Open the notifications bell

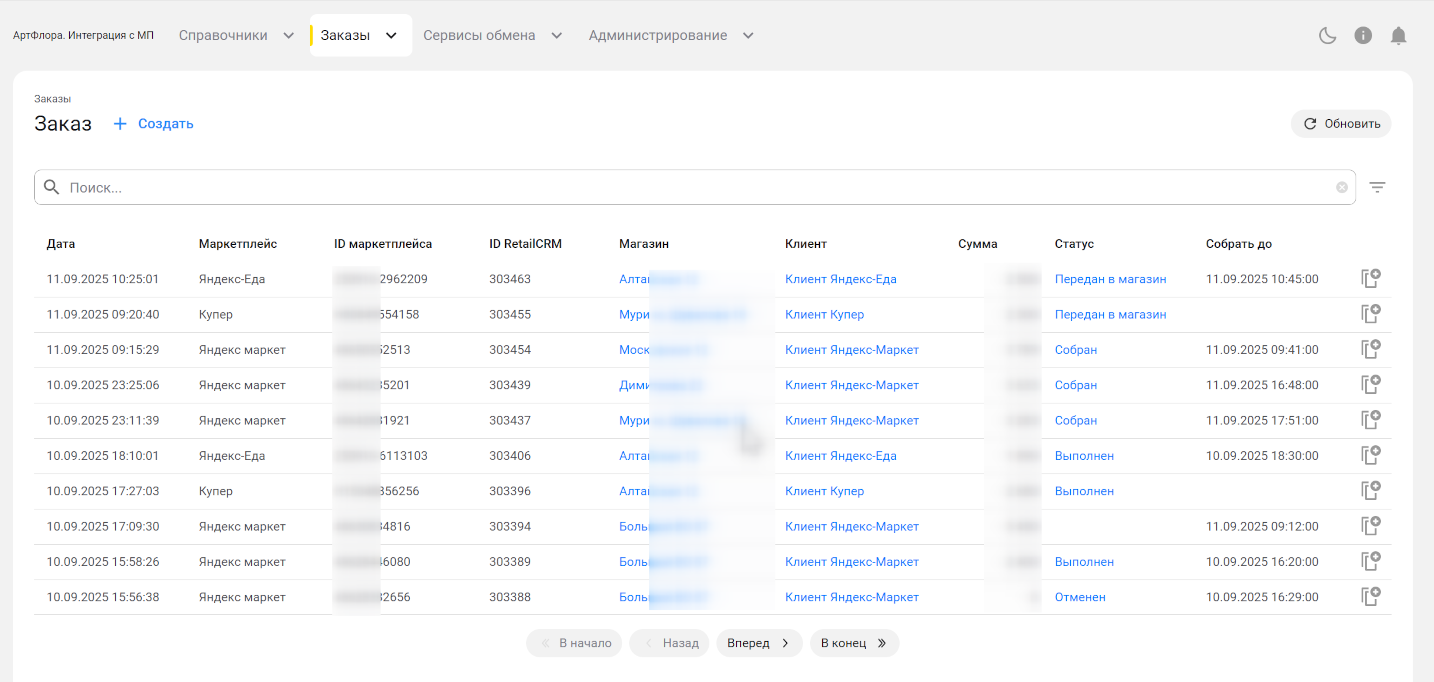(x=1399, y=36)
